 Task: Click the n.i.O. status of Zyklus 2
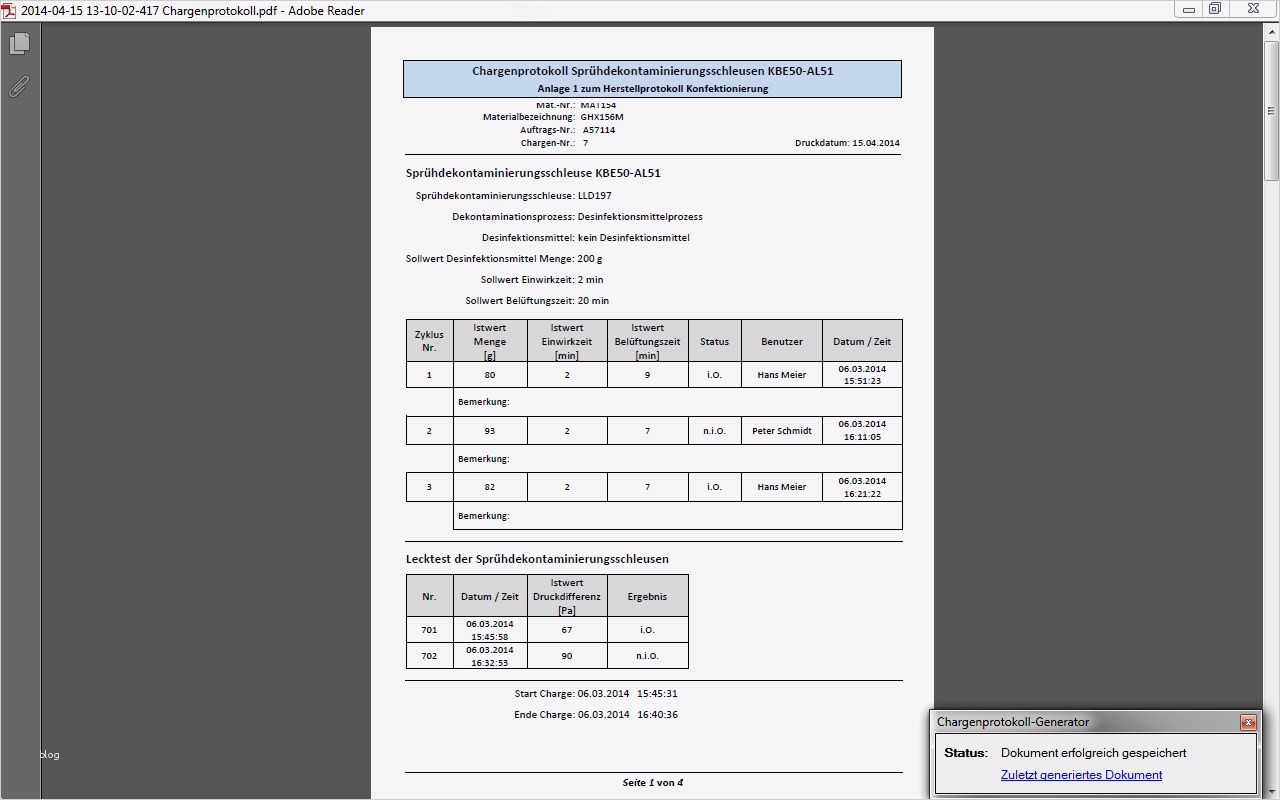tap(714, 430)
